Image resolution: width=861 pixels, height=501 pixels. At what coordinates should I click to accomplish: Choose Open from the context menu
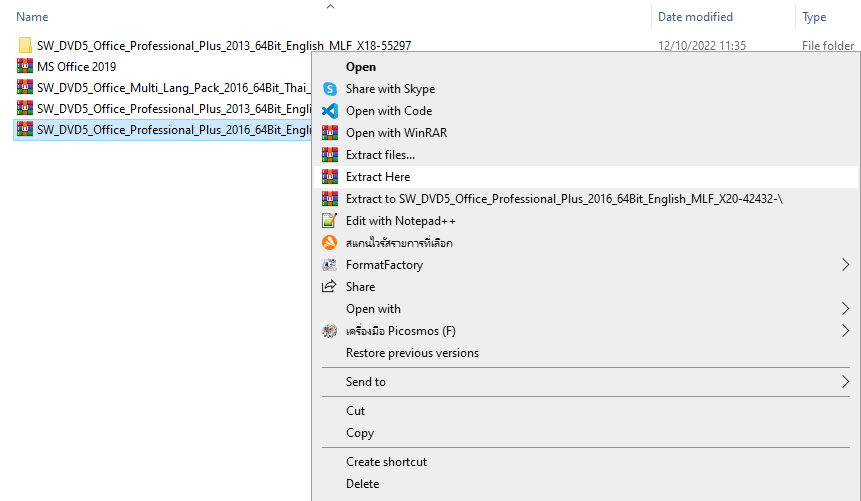point(361,67)
